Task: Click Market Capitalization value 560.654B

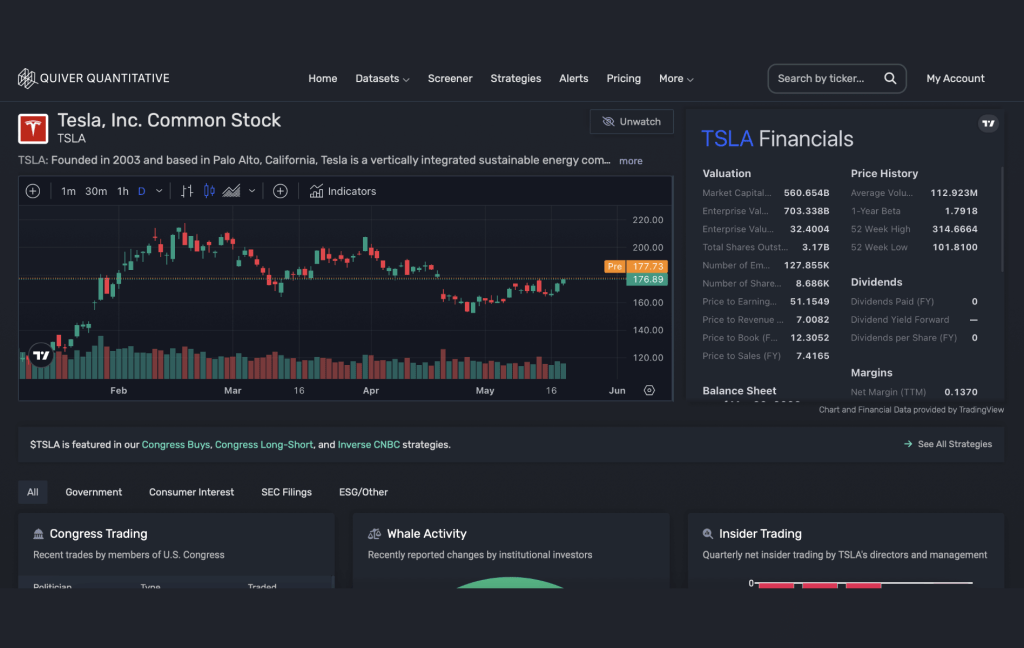Action: point(807,193)
